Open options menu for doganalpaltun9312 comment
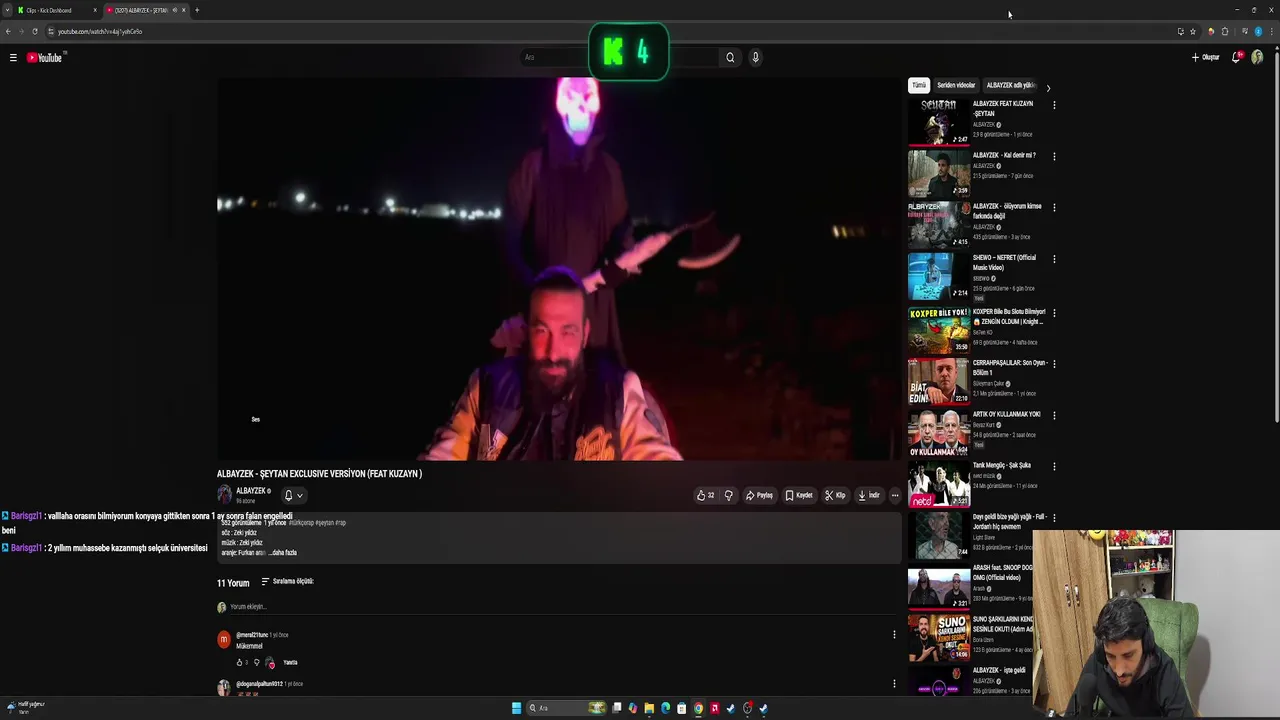Image resolution: width=1280 pixels, height=720 pixels. click(x=894, y=684)
